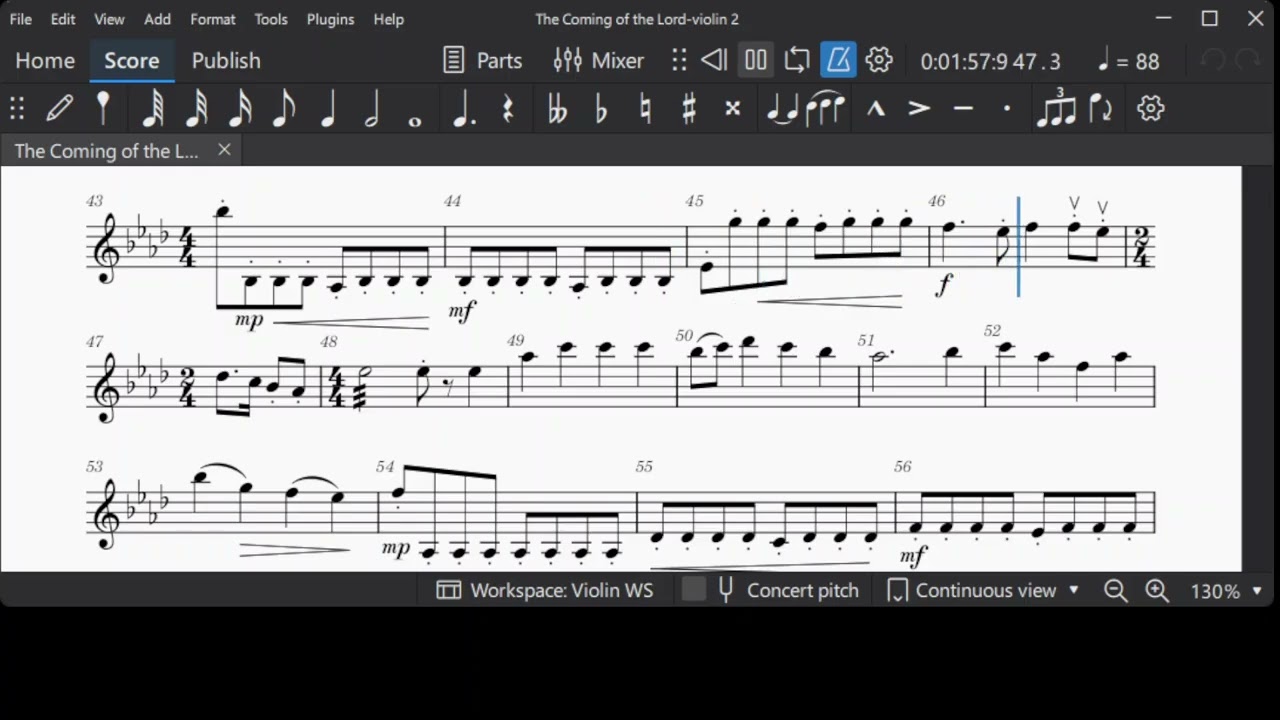
Task: Open the Mixer panel
Action: 599,60
